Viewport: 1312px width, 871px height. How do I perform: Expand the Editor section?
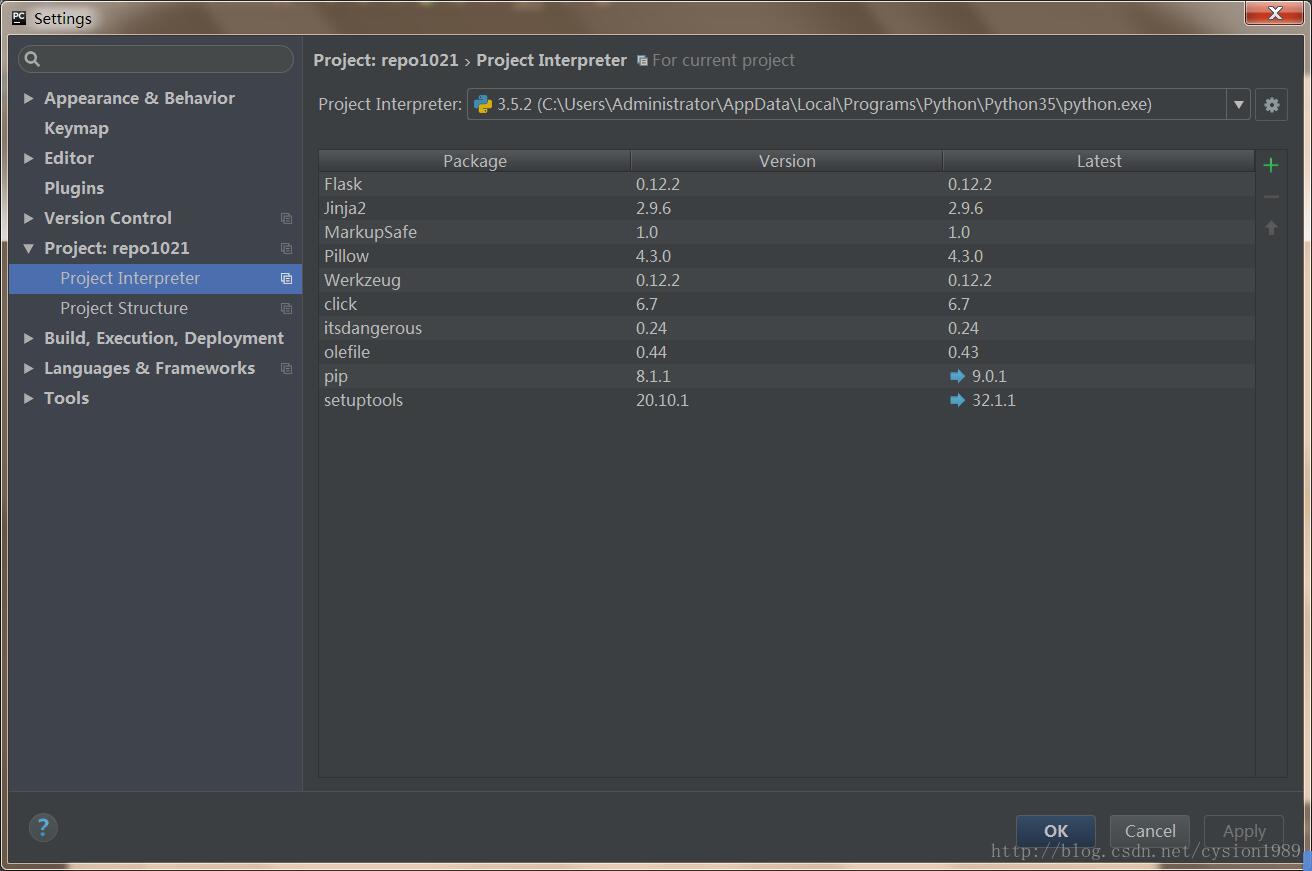click(x=28, y=158)
